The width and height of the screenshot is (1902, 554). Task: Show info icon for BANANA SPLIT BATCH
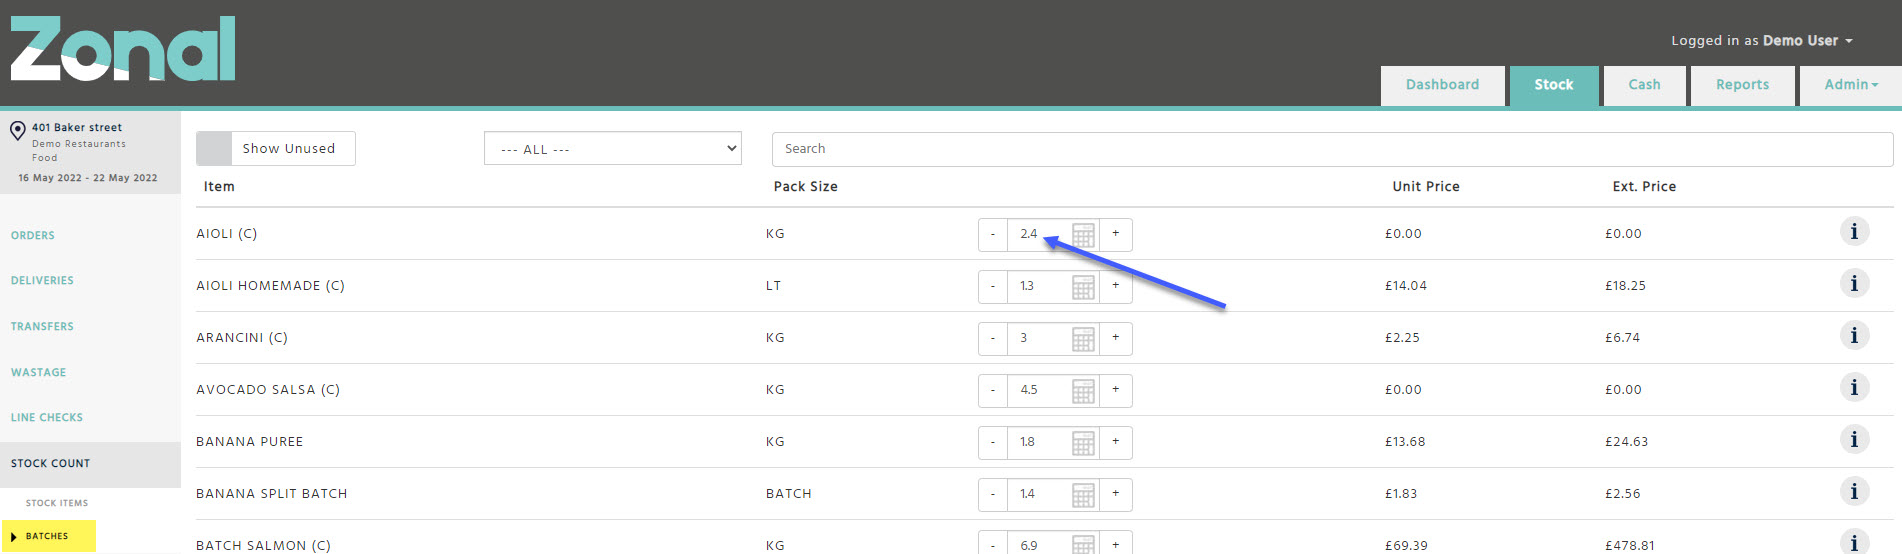[x=1854, y=492]
